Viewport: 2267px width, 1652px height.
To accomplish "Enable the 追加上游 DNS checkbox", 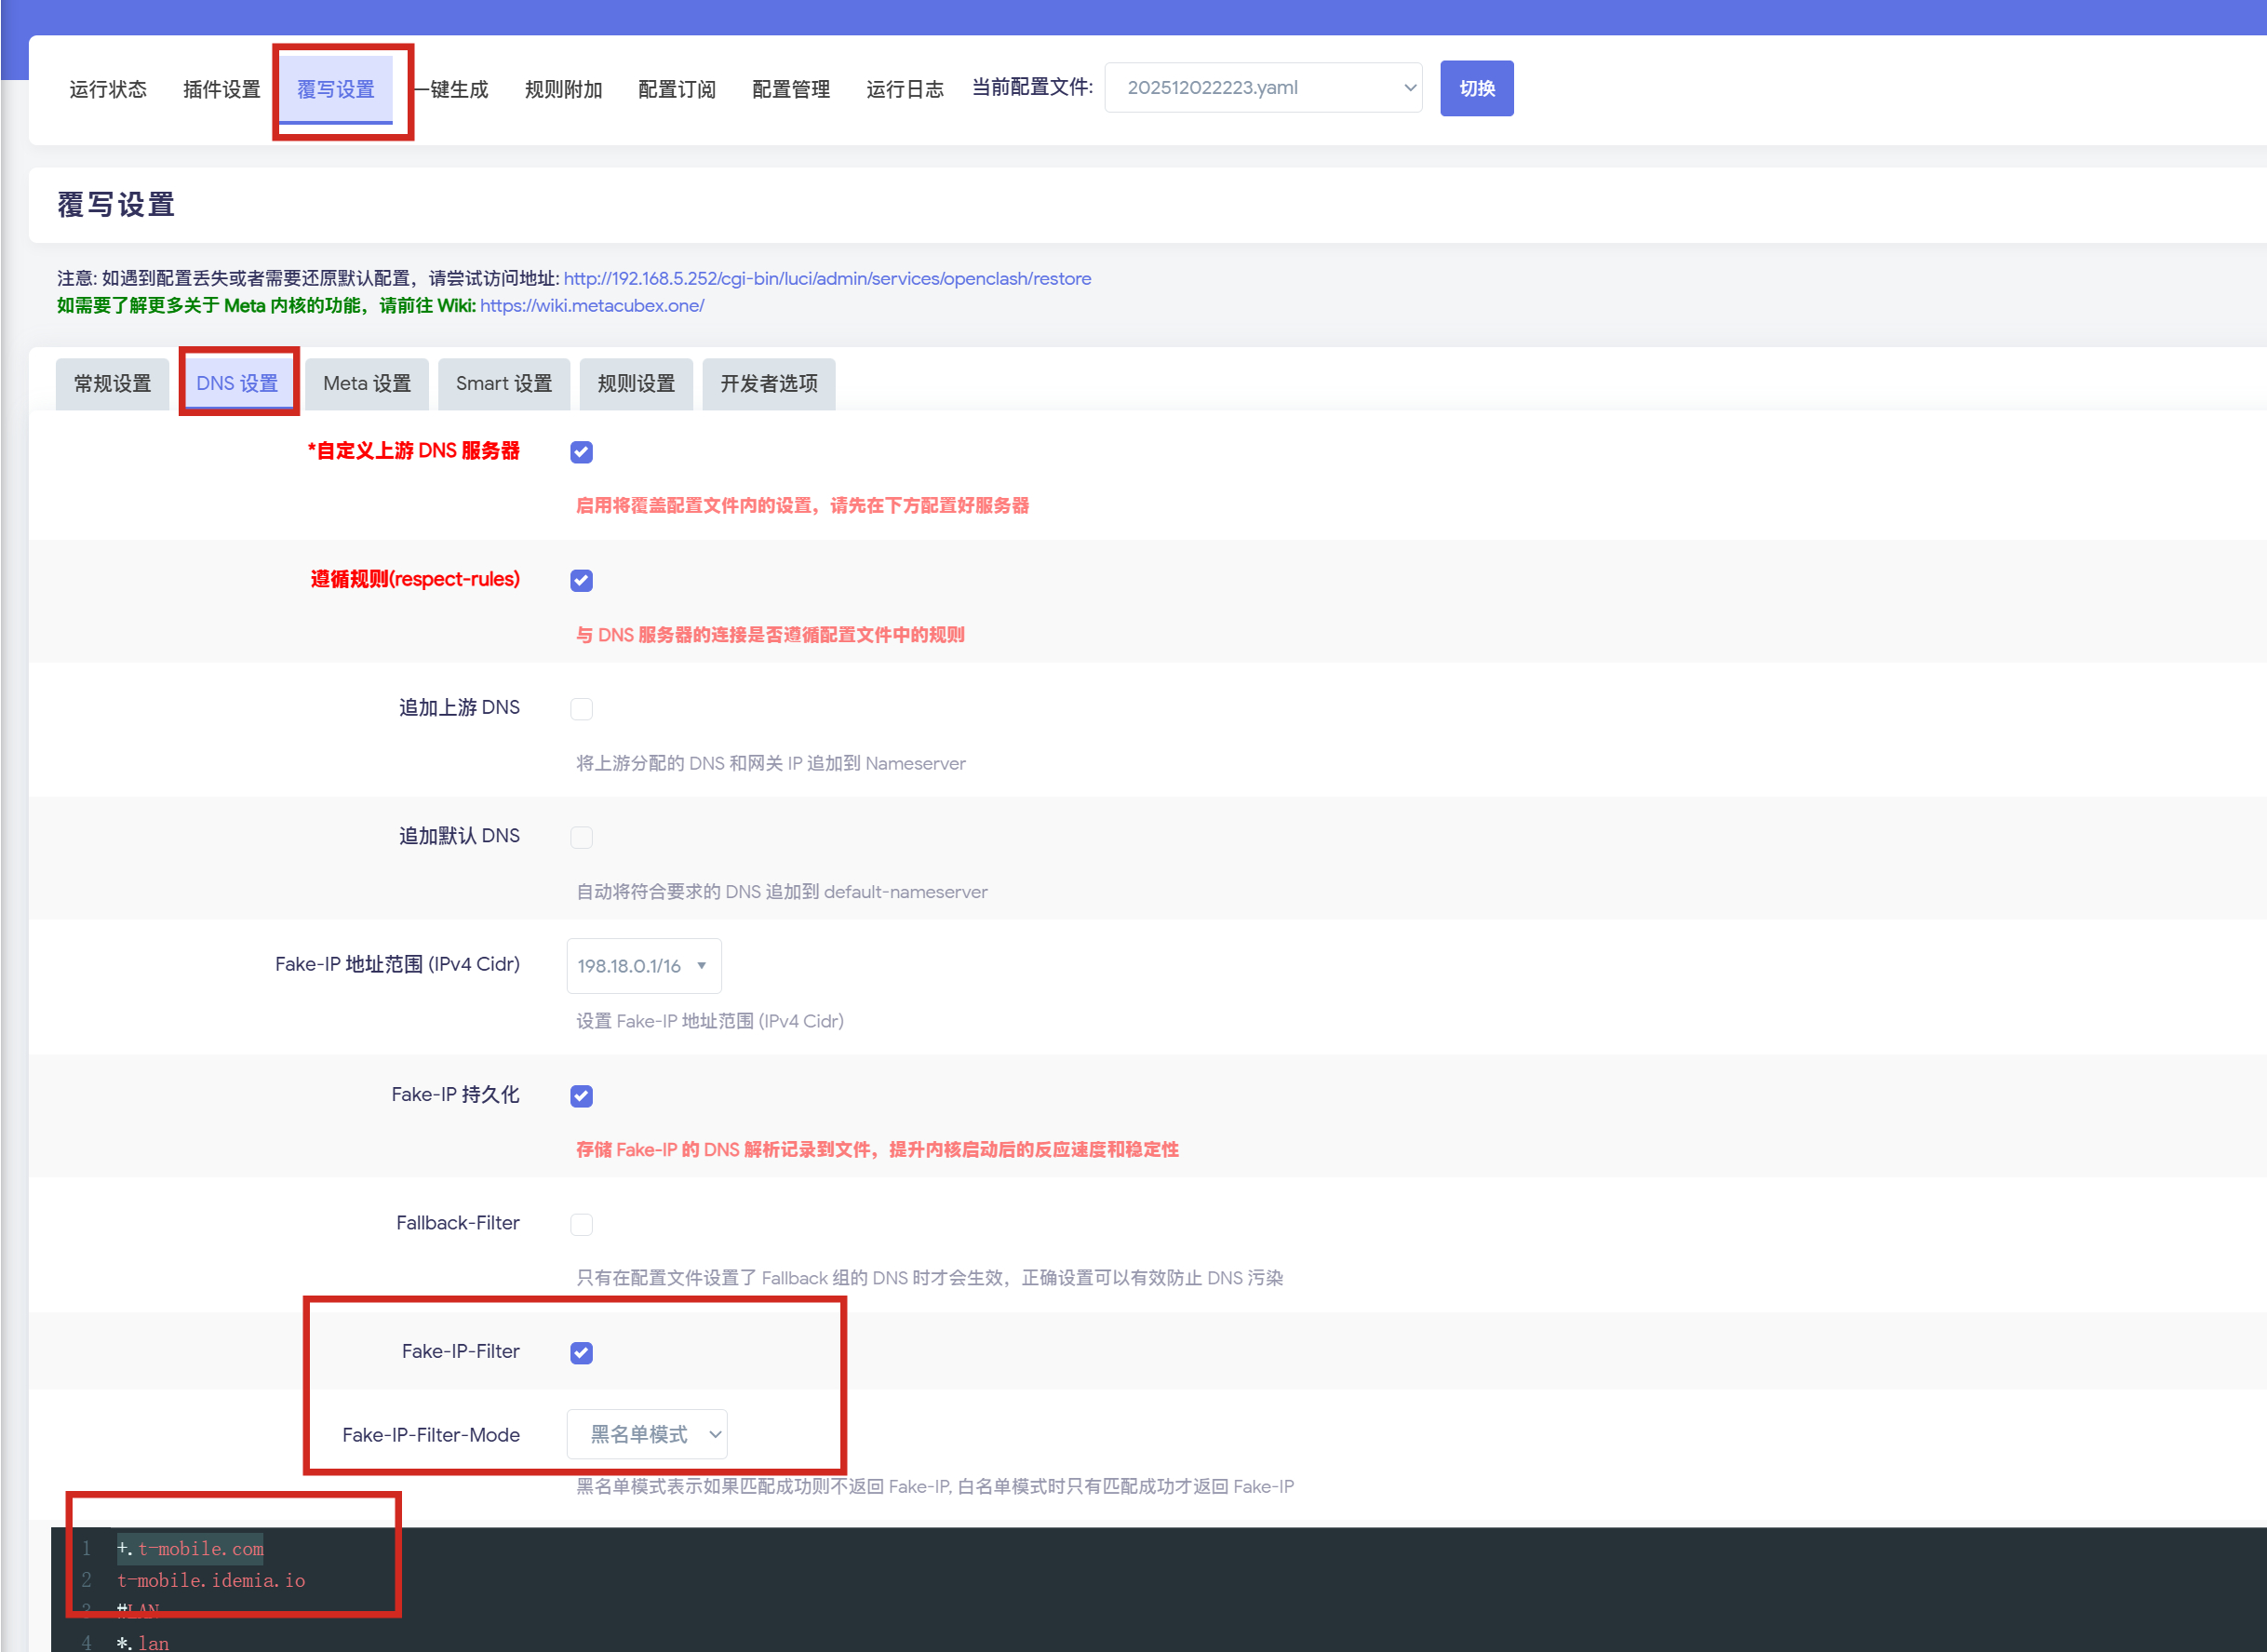I will (581, 709).
